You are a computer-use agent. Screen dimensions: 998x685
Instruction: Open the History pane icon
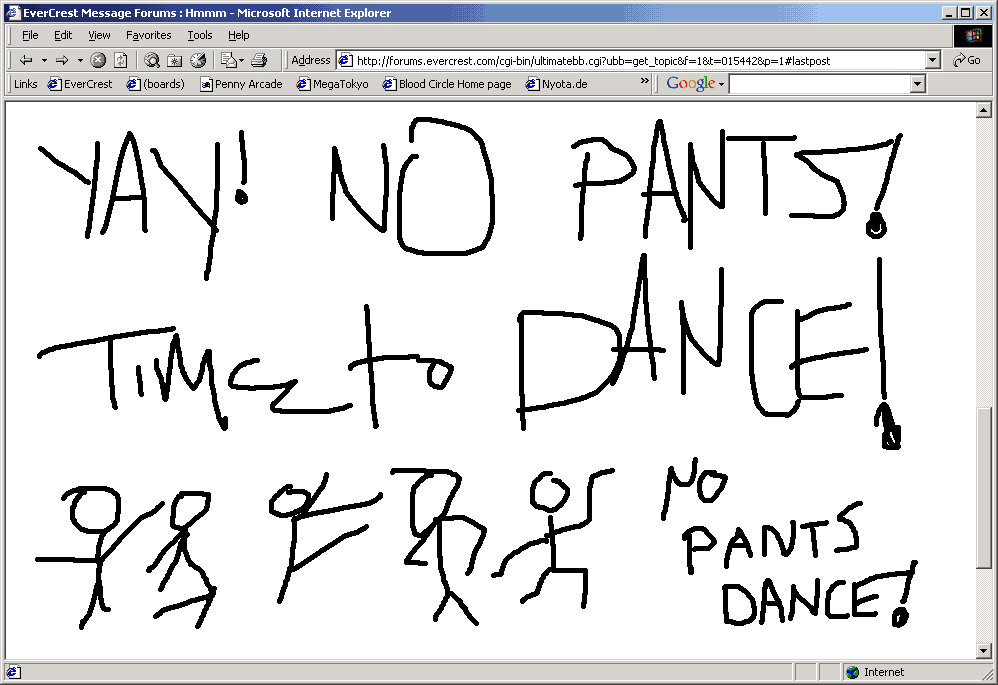pos(198,60)
